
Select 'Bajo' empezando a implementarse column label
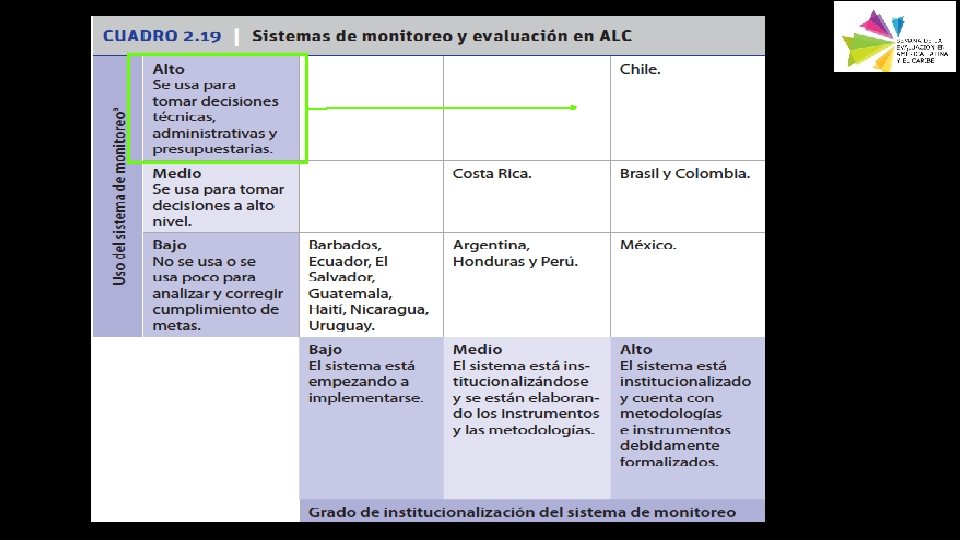tap(372, 418)
